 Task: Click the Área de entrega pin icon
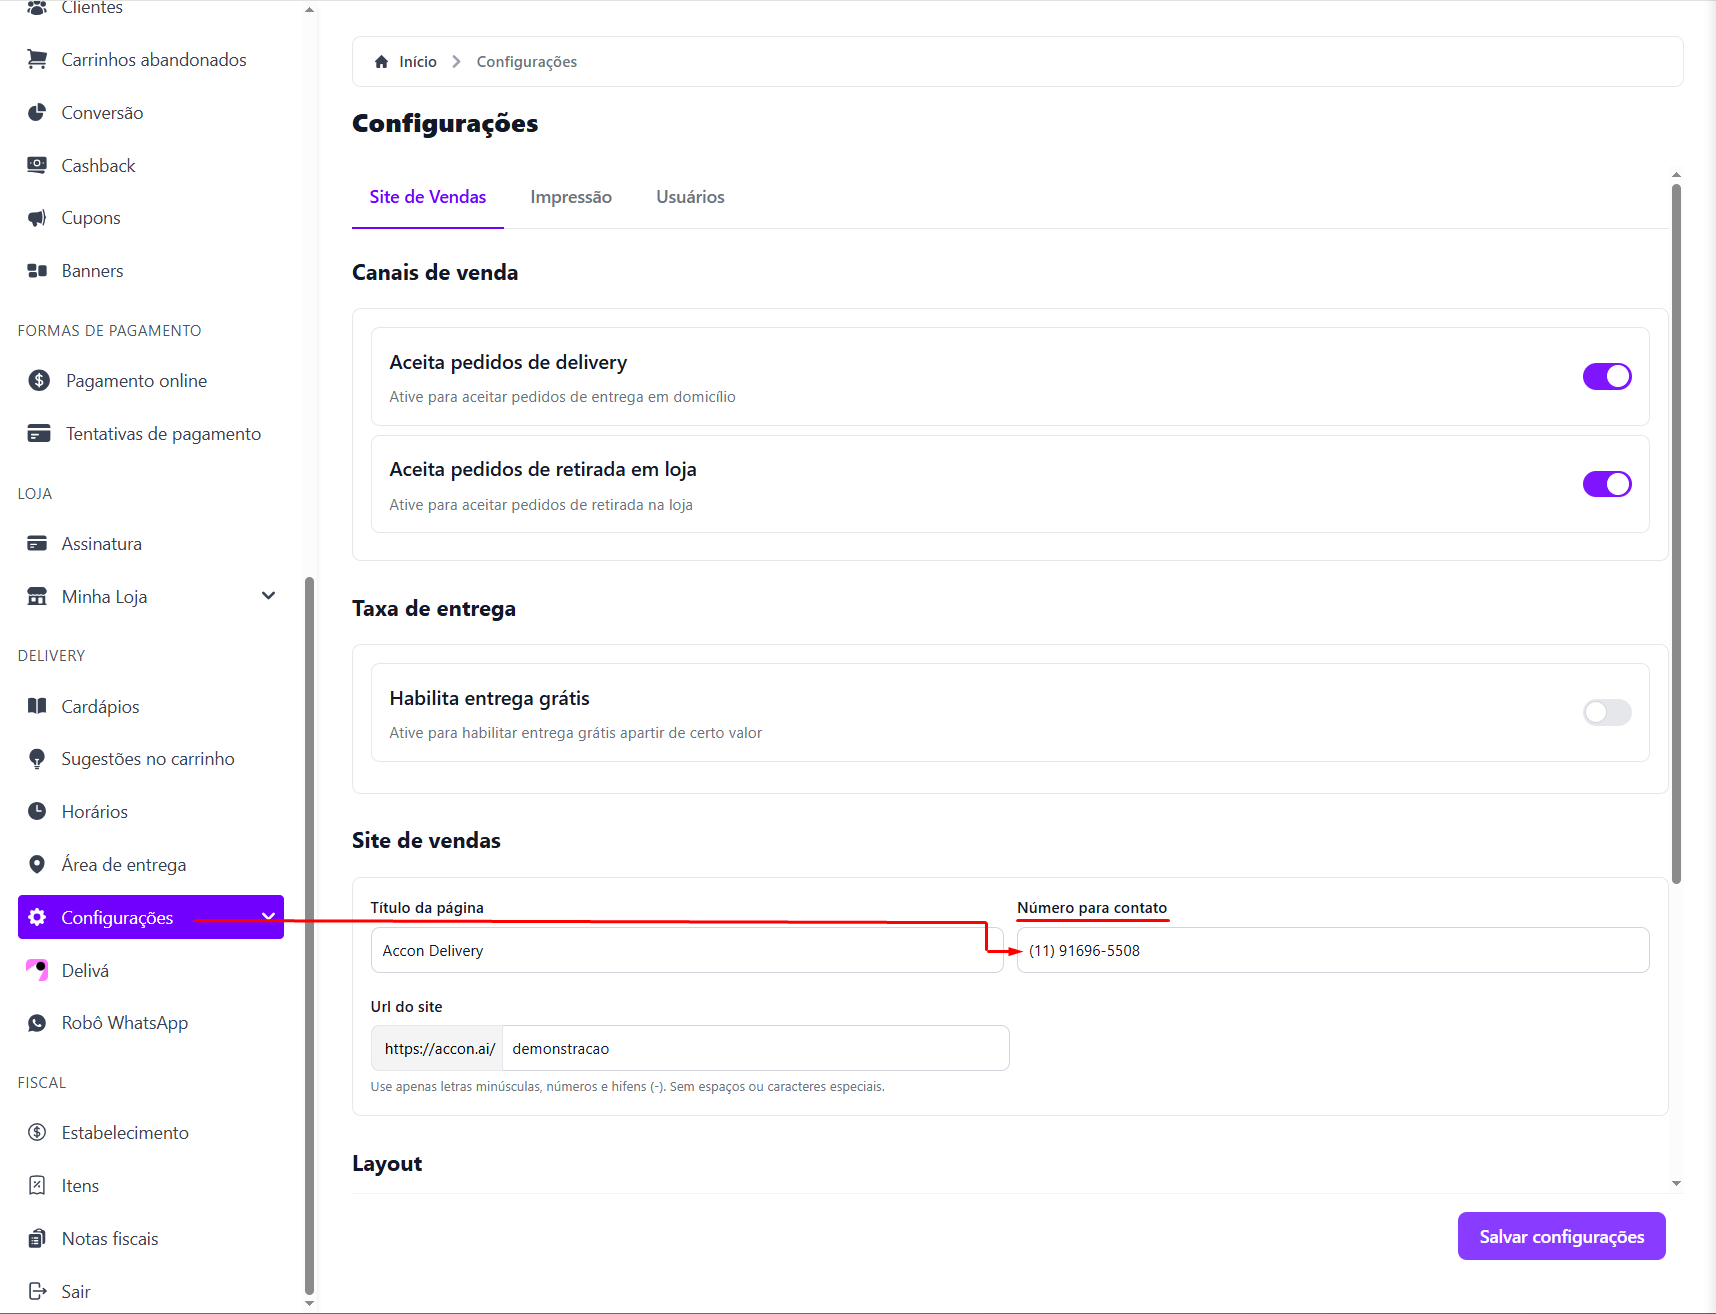click(x=37, y=864)
